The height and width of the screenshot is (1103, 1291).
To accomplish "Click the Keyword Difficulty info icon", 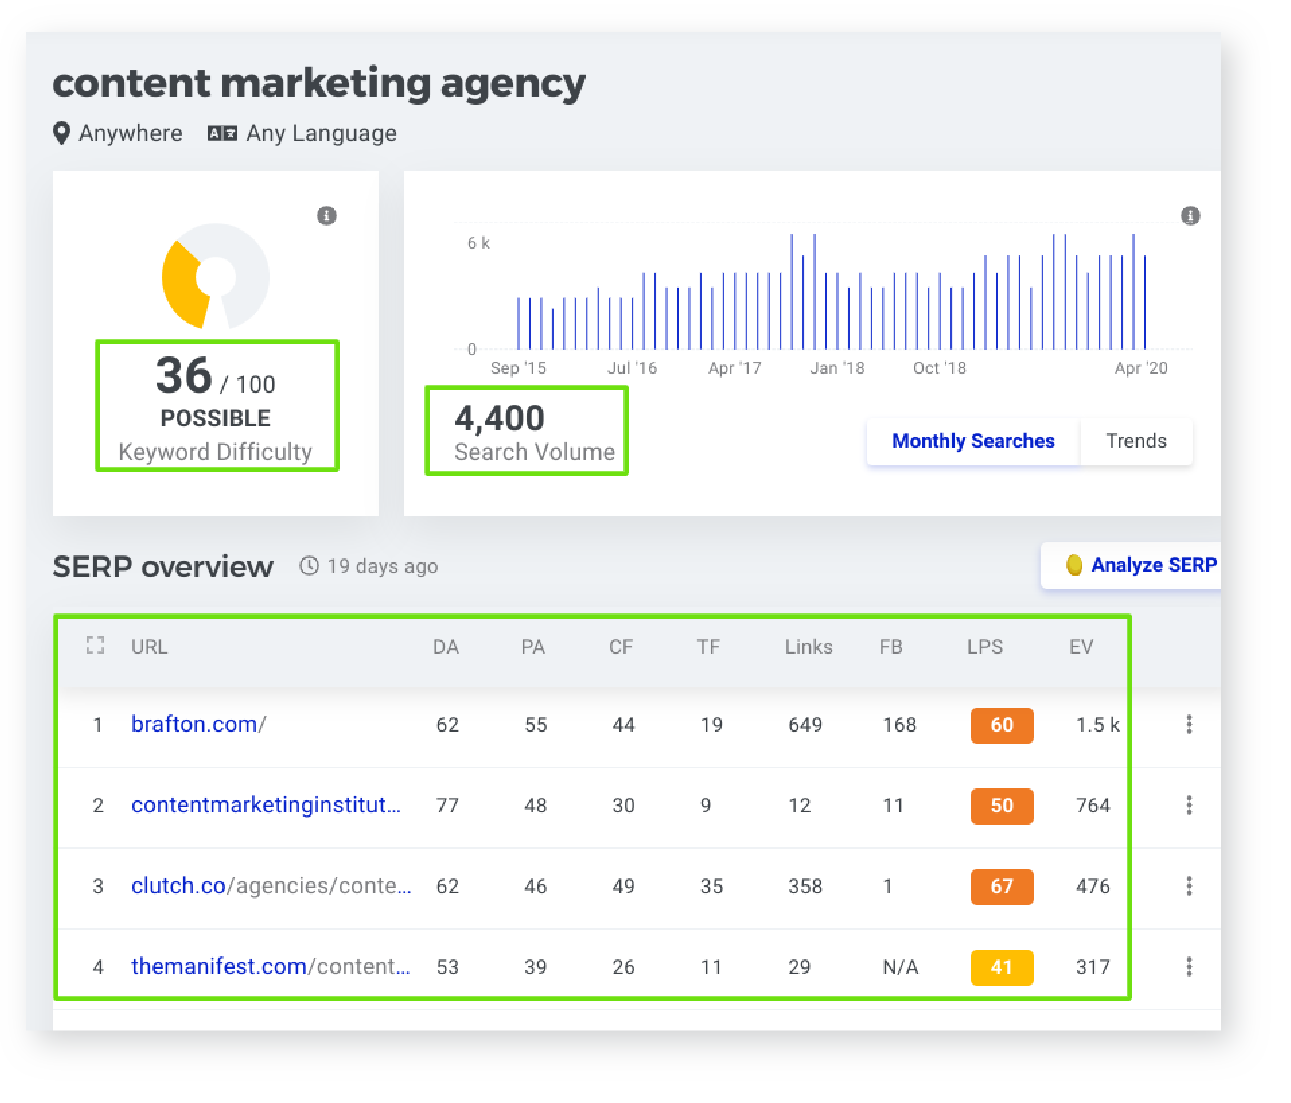I will pos(327,216).
